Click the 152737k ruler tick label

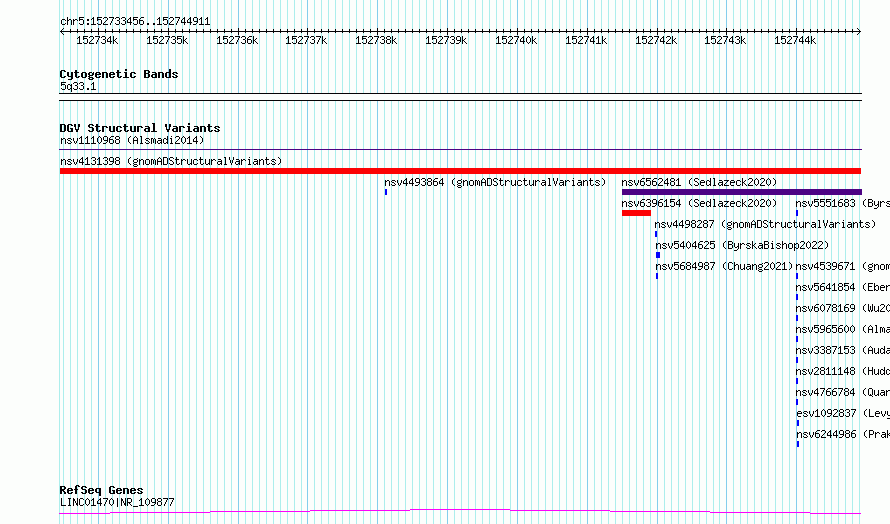tap(306, 40)
